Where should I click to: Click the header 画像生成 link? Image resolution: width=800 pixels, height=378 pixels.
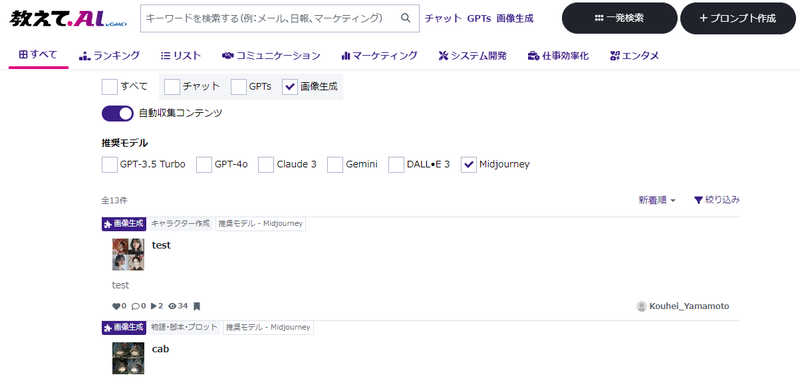click(x=515, y=18)
